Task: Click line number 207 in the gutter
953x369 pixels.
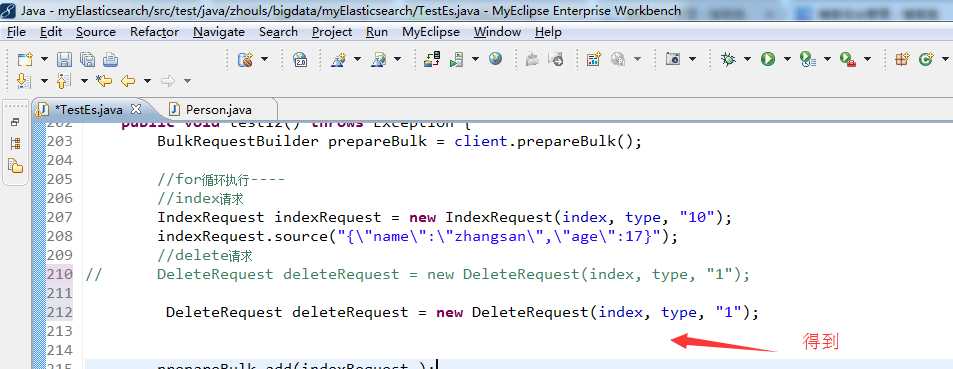Action: coord(60,217)
